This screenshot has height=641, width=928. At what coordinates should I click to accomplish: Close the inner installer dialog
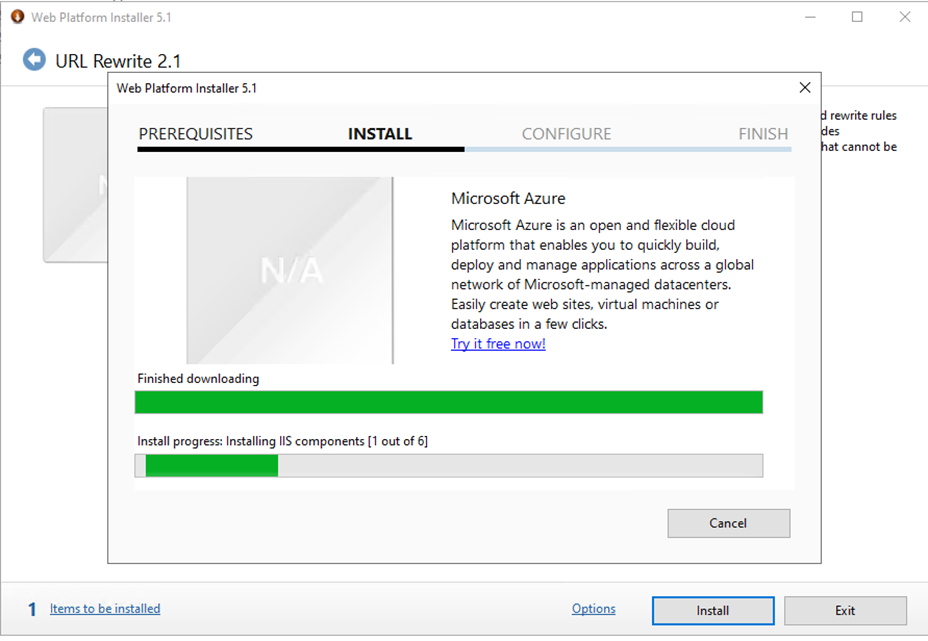(x=804, y=88)
